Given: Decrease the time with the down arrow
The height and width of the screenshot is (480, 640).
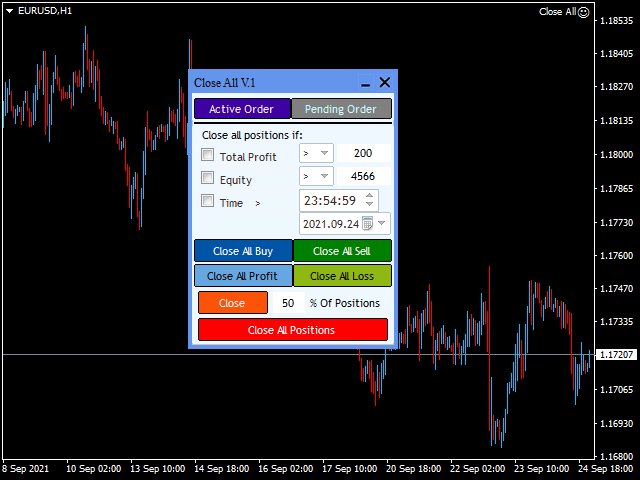Looking at the screenshot, I should click(370, 204).
